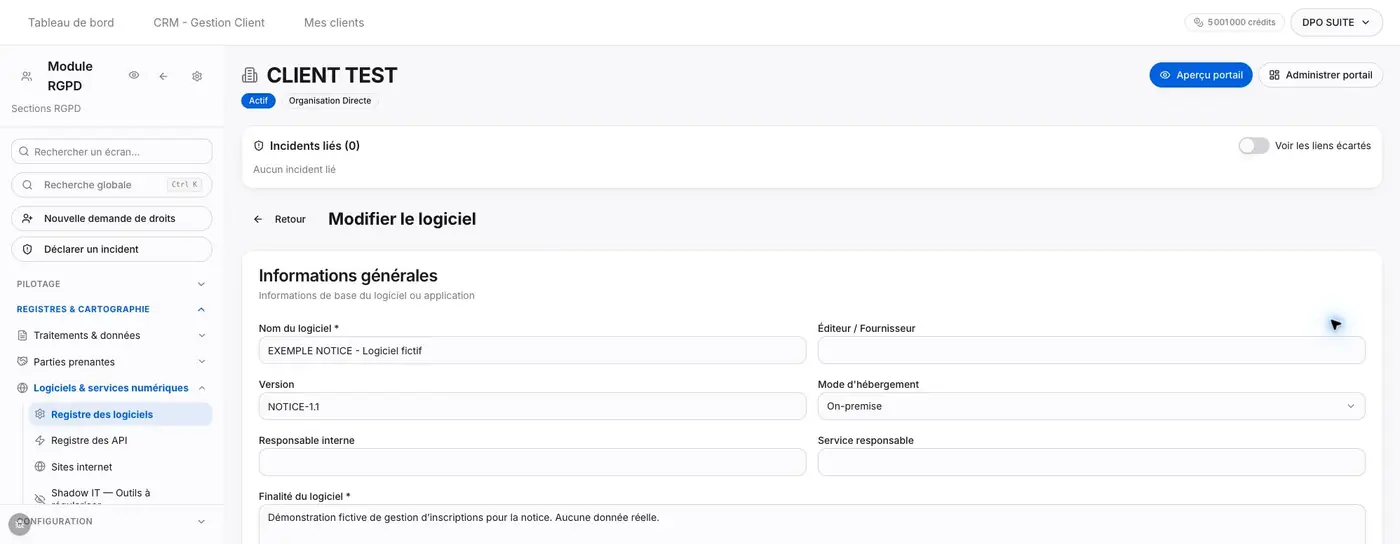The width and height of the screenshot is (1400, 544).
Task: Click the globe icon of Logiciels & services numériques
Action: (x=23, y=388)
